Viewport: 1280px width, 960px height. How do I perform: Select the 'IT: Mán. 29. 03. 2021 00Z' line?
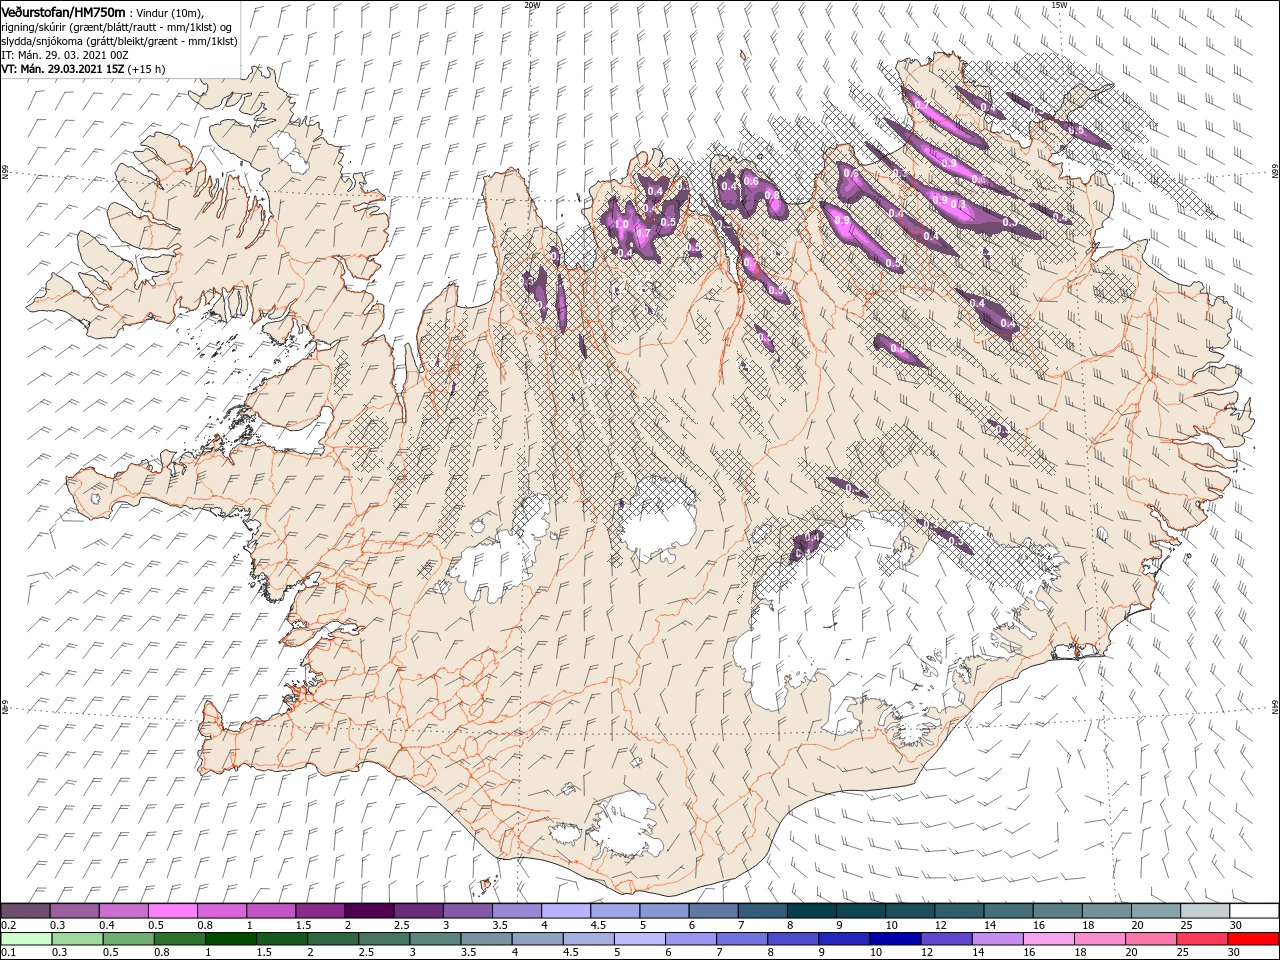(x=63, y=54)
